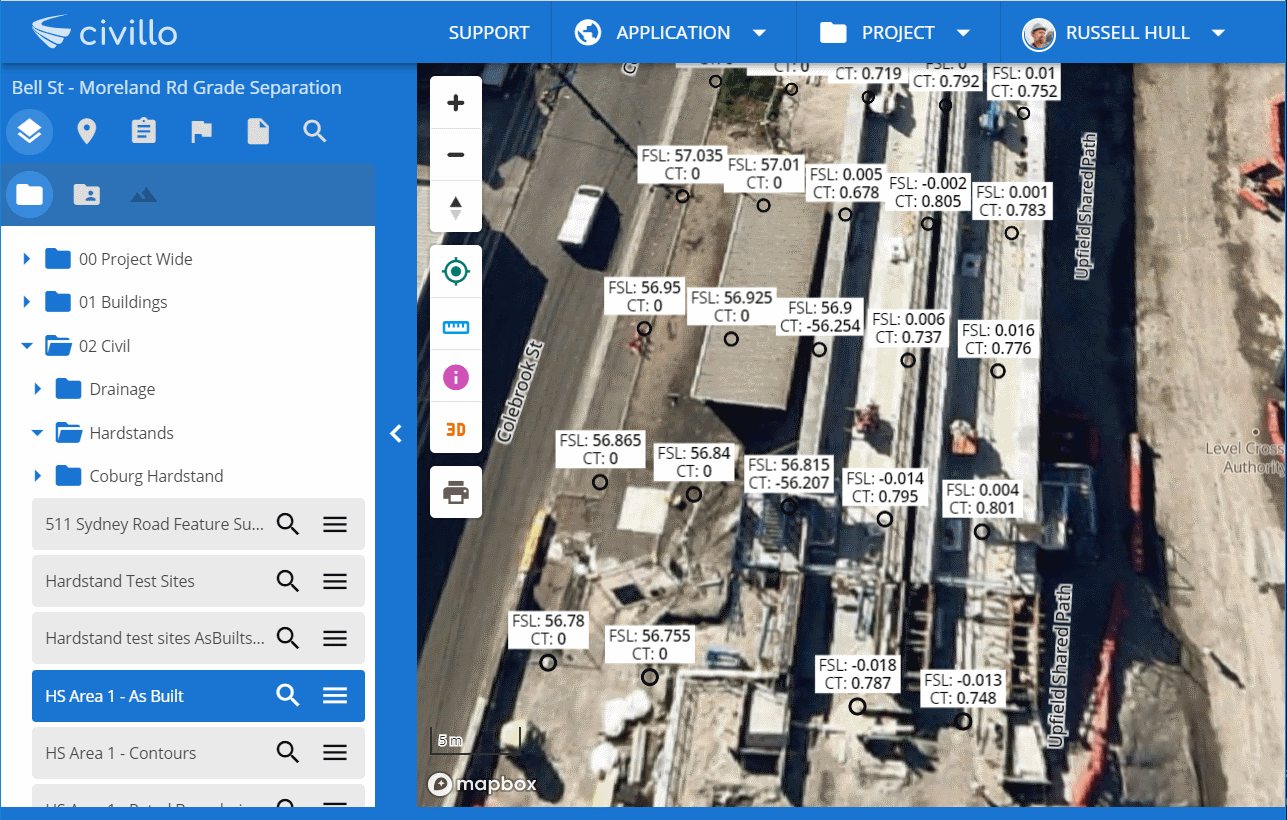The height and width of the screenshot is (820, 1287).
Task: Click the project title Bell St - Moreland Rd
Action: click(x=176, y=88)
